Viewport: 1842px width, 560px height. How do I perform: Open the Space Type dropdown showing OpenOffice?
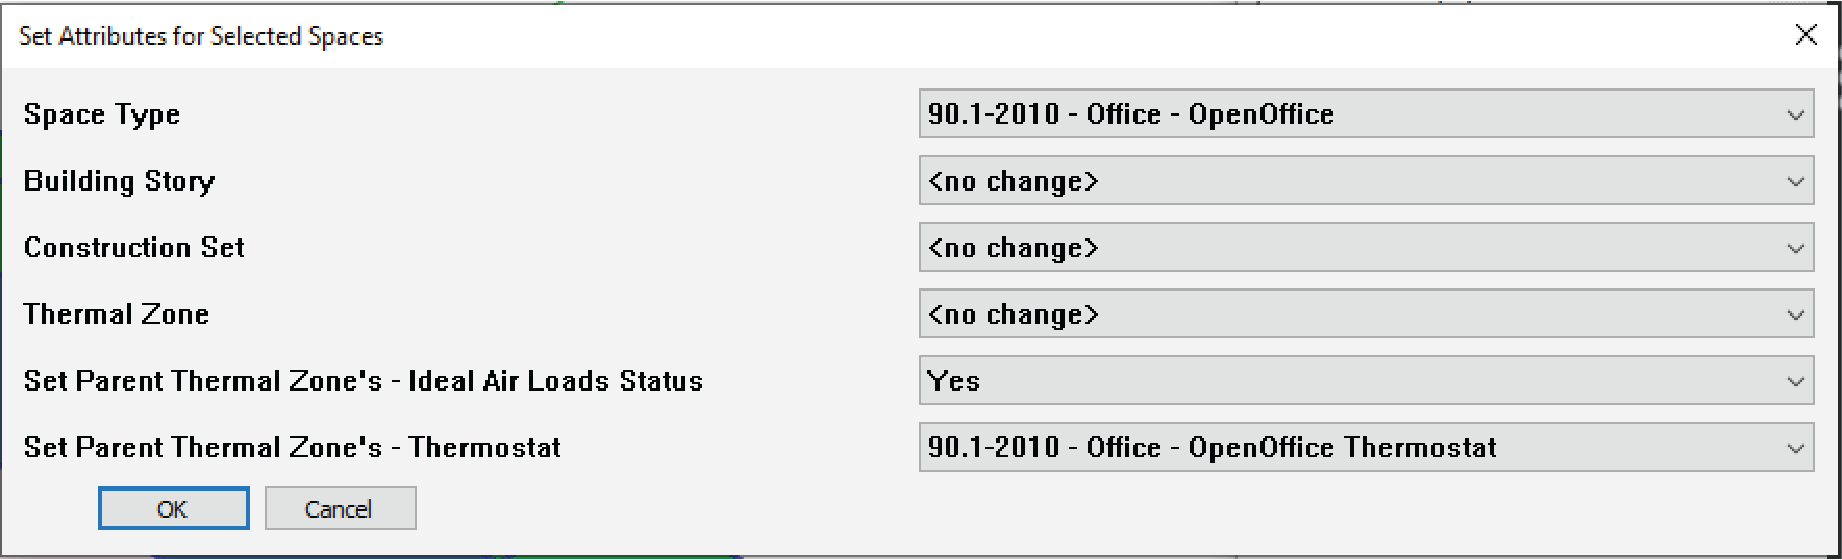pos(1365,114)
